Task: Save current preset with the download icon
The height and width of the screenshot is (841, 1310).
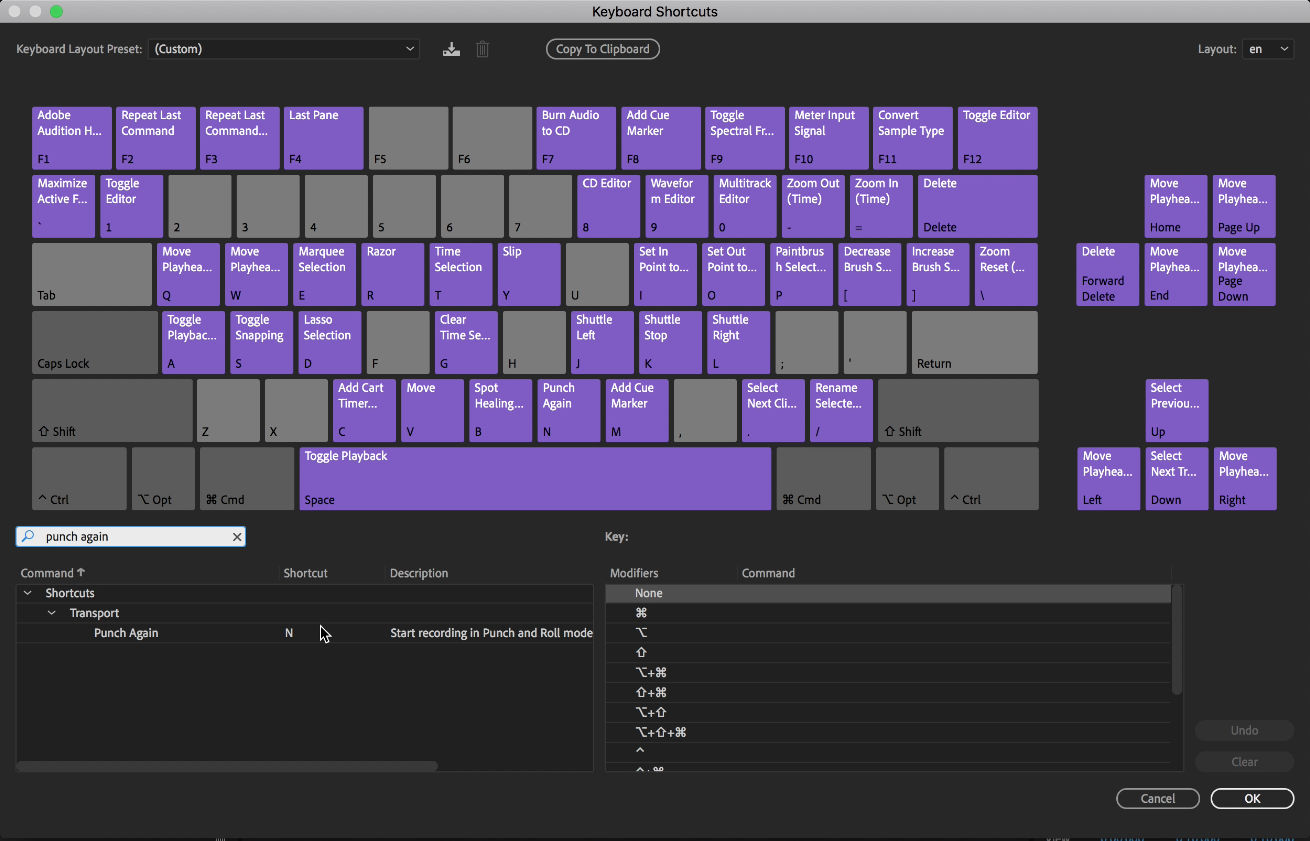Action: [451, 48]
